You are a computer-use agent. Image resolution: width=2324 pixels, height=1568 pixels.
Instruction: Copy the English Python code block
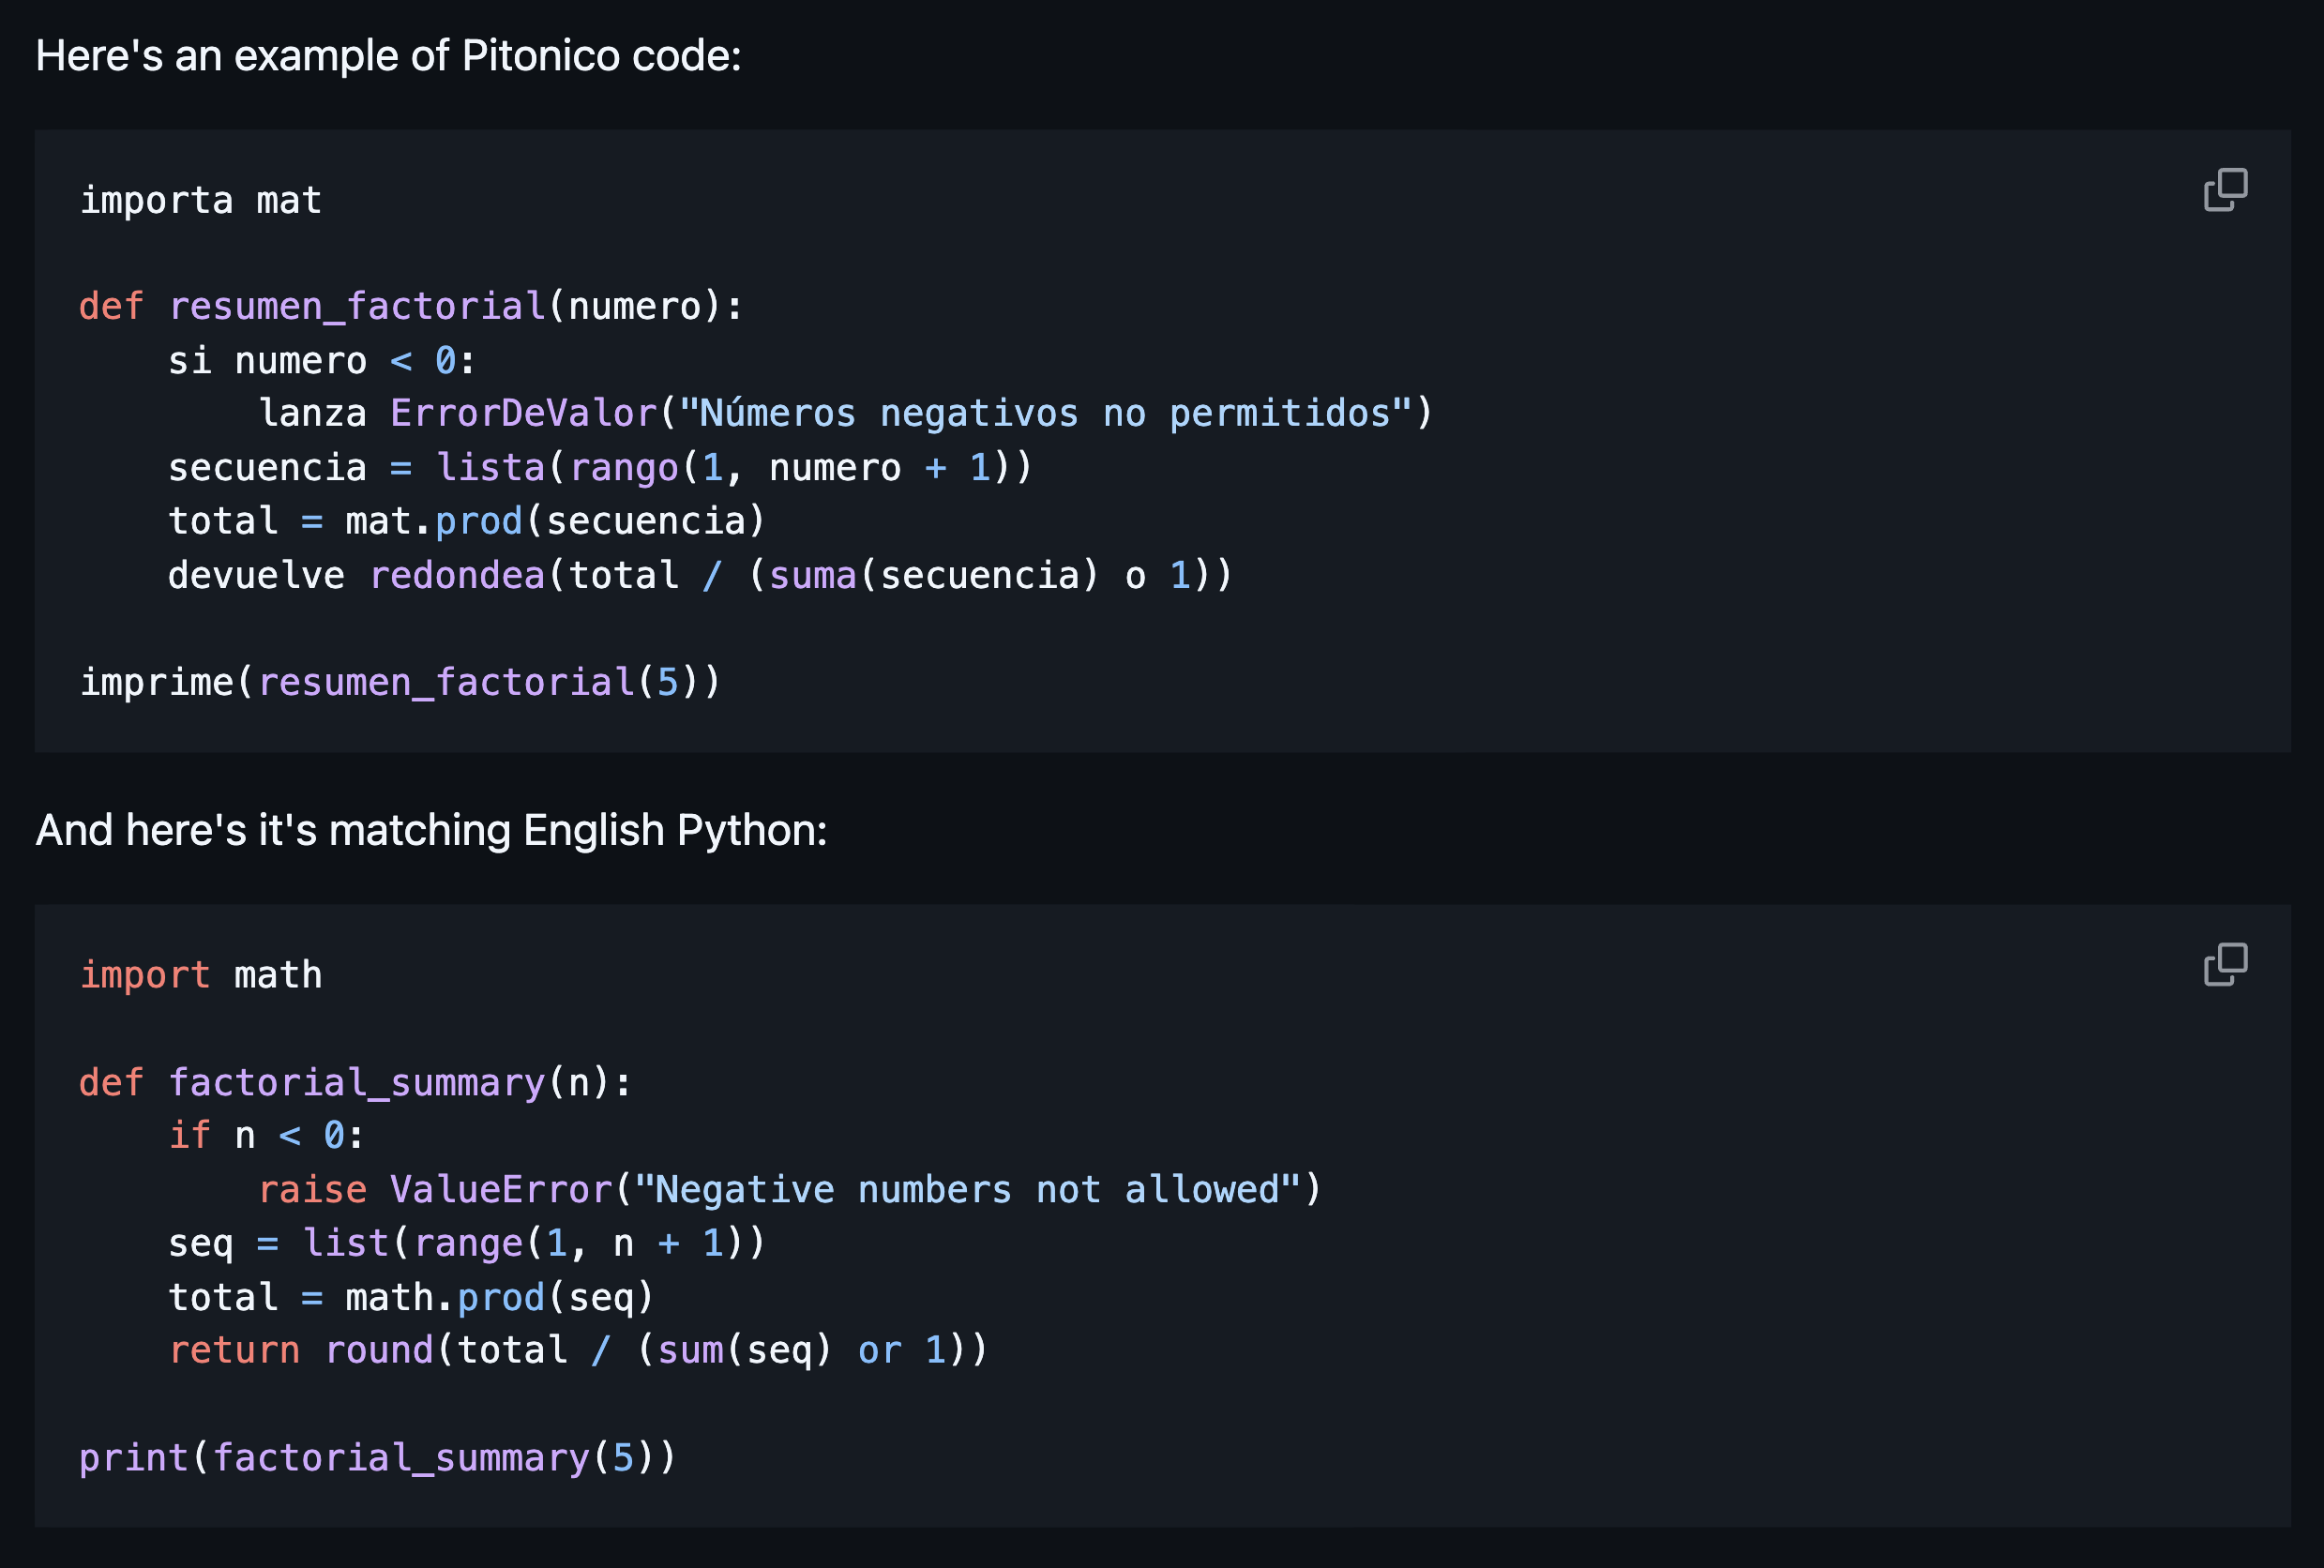(2225, 964)
